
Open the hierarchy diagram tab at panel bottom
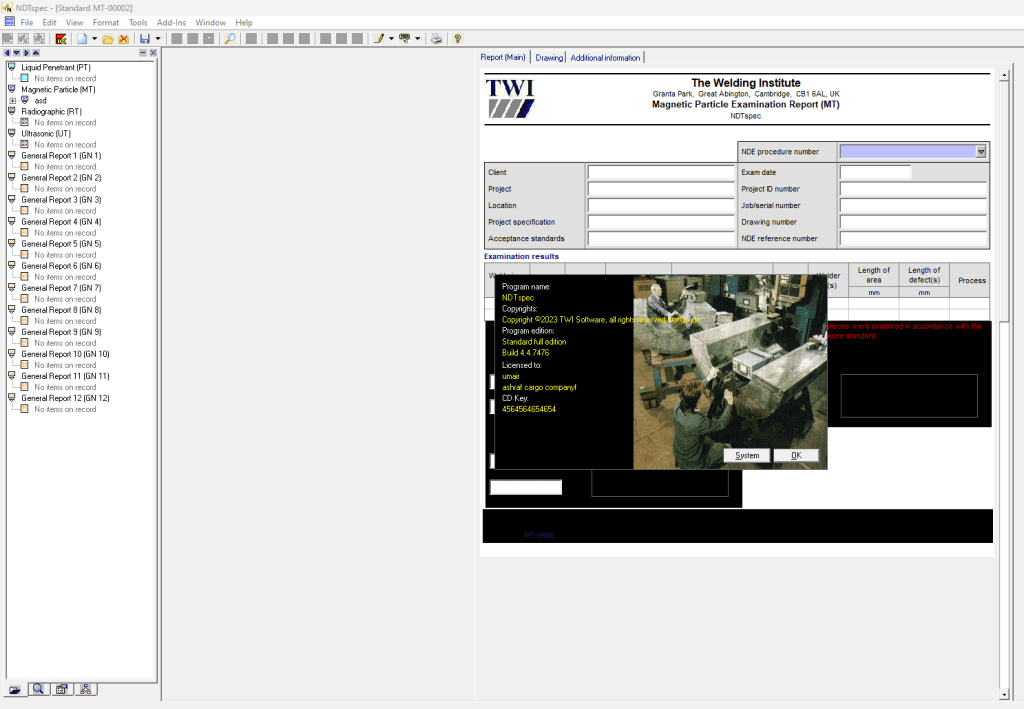85,689
